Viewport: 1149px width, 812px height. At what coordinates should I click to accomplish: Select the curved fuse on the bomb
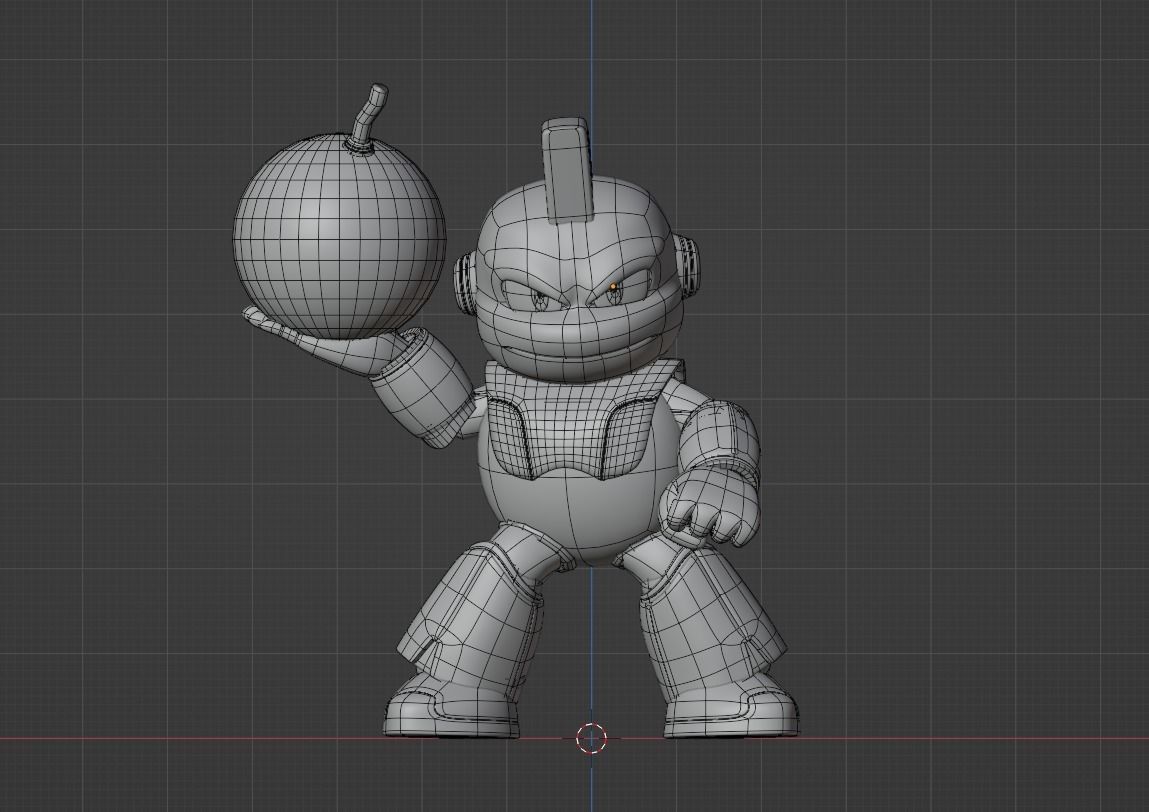[369, 117]
